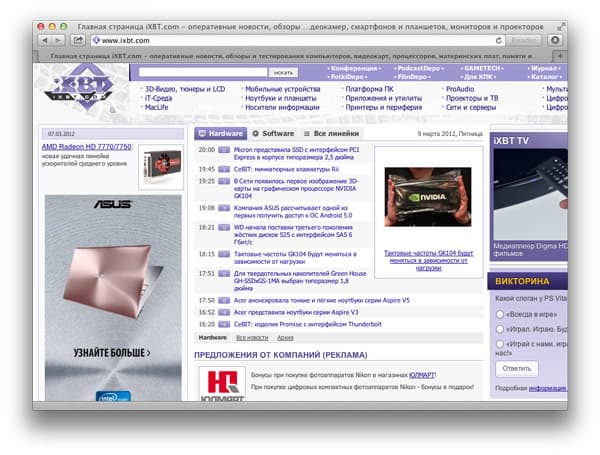Select the «Всегда в игре» quiz answer

click(500, 314)
